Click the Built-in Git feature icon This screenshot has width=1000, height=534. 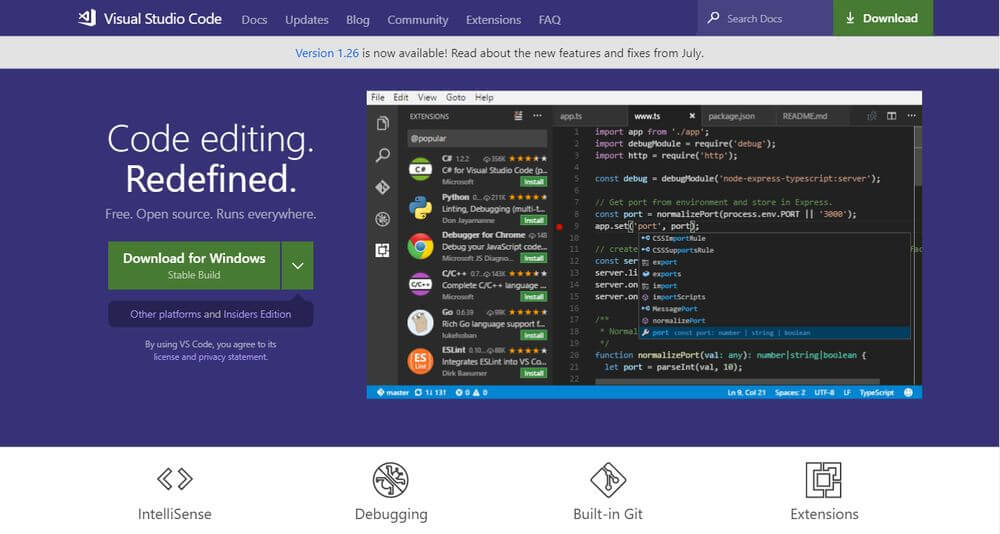point(608,480)
